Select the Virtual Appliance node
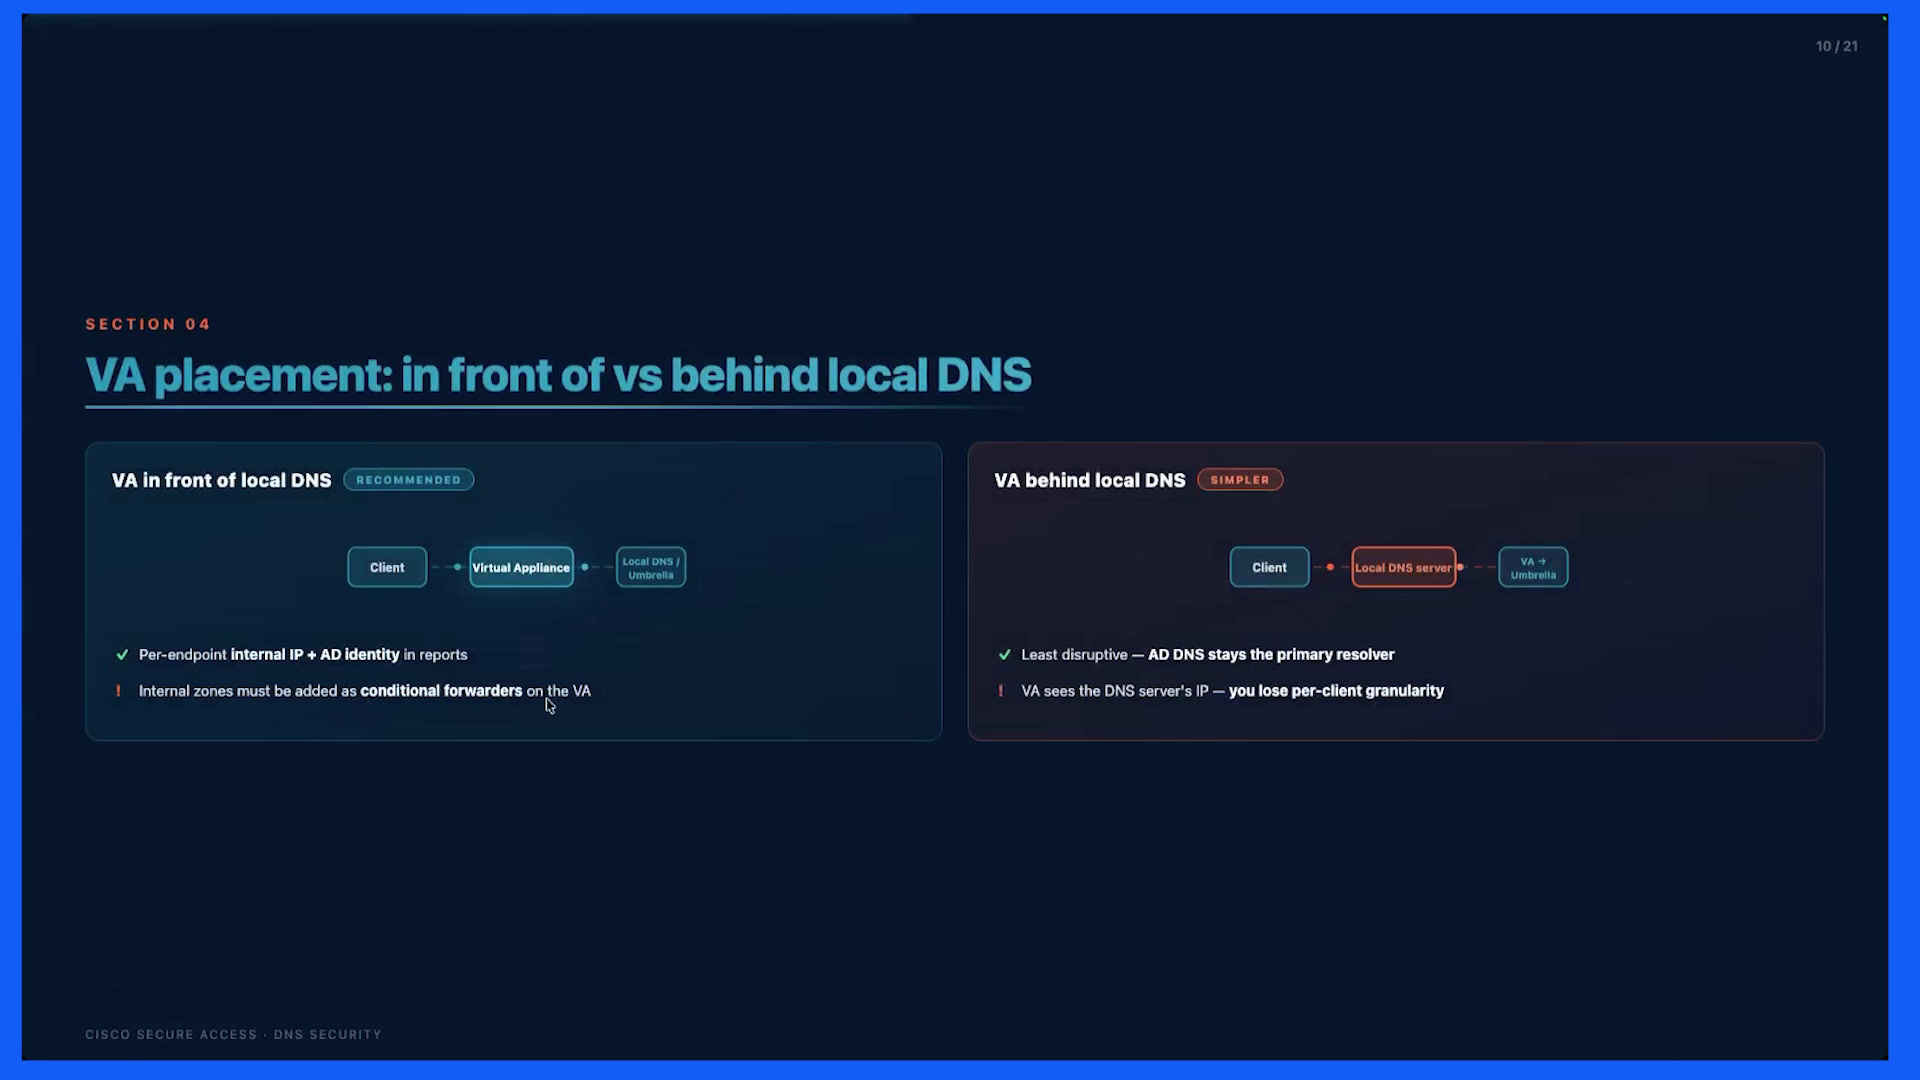The height and width of the screenshot is (1080, 1920). 521,567
